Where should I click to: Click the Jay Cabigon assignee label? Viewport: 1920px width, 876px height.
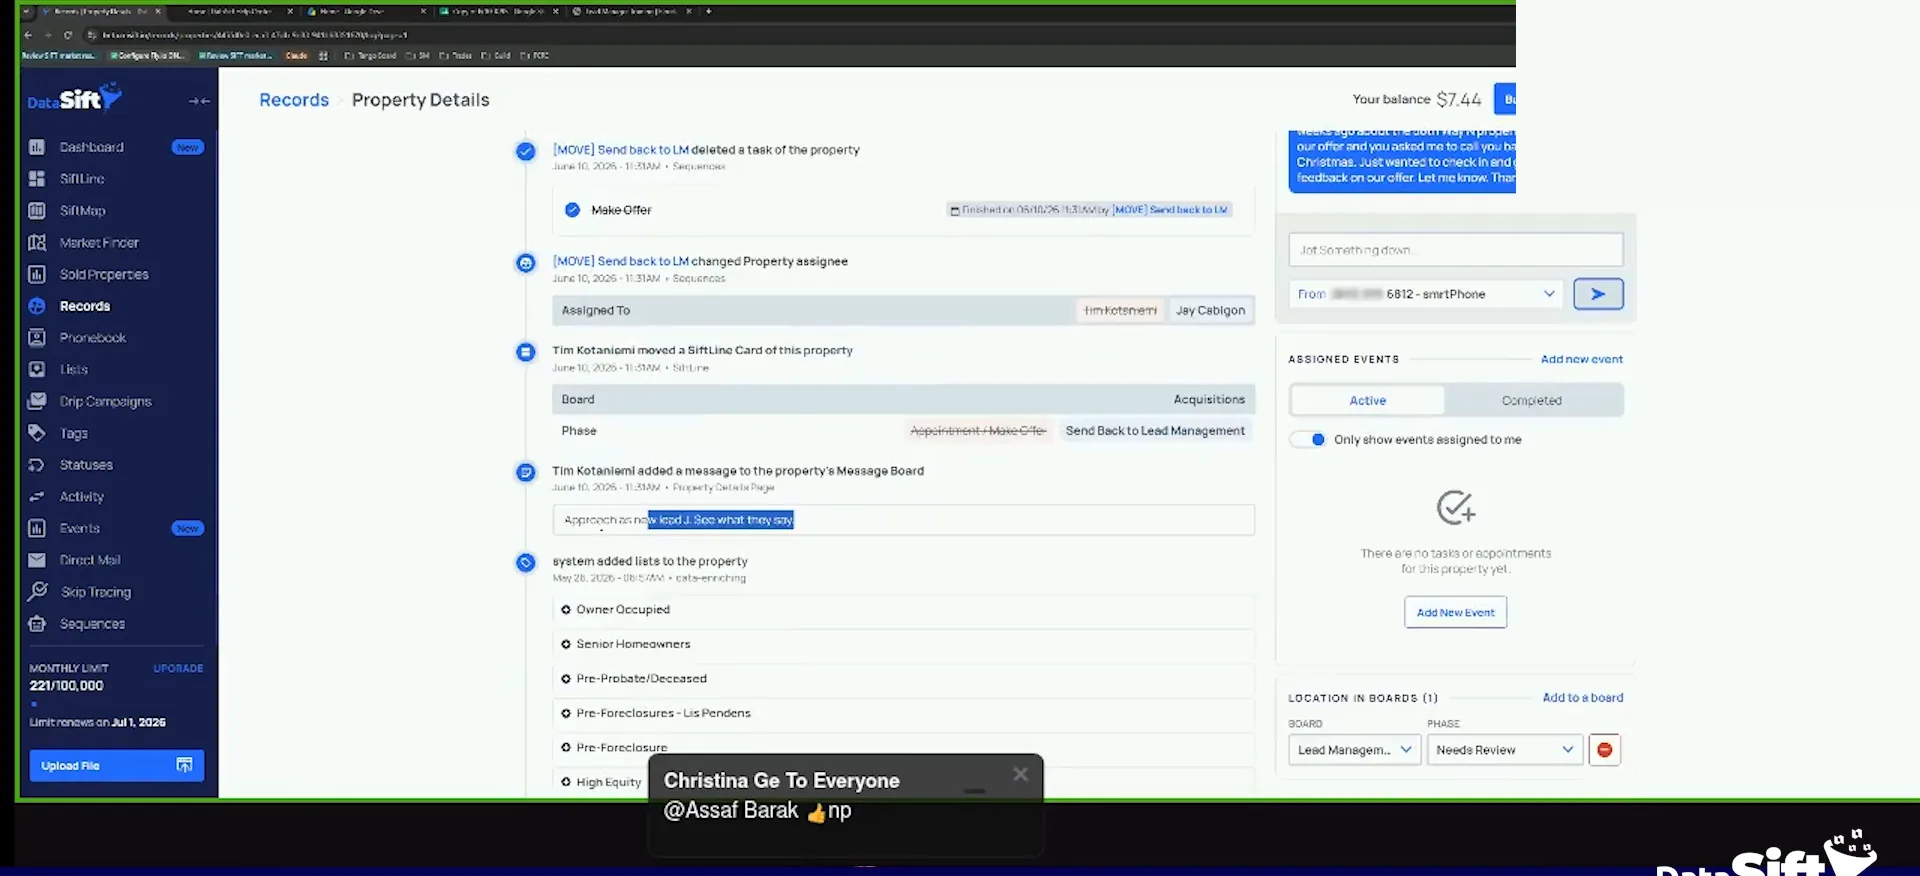tap(1210, 311)
